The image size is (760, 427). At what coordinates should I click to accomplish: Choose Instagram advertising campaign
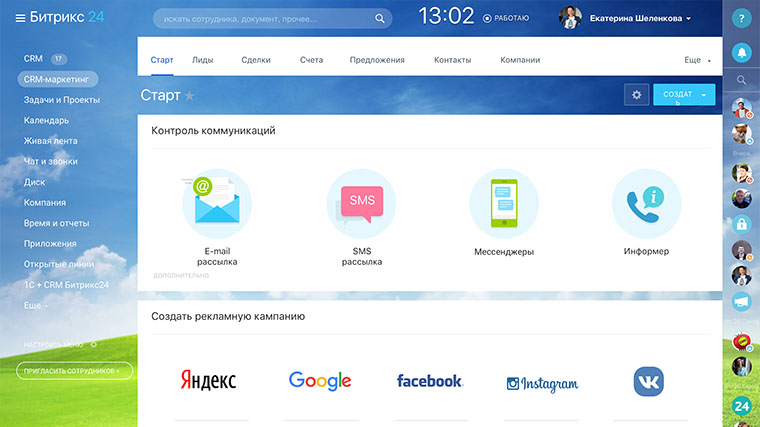542,383
